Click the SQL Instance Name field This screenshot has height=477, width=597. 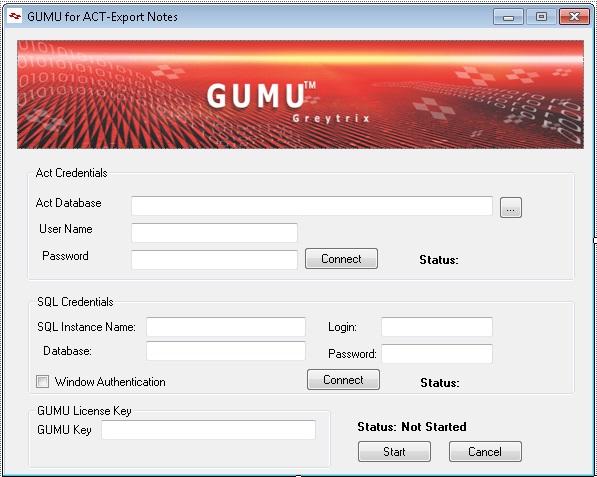tap(226, 327)
